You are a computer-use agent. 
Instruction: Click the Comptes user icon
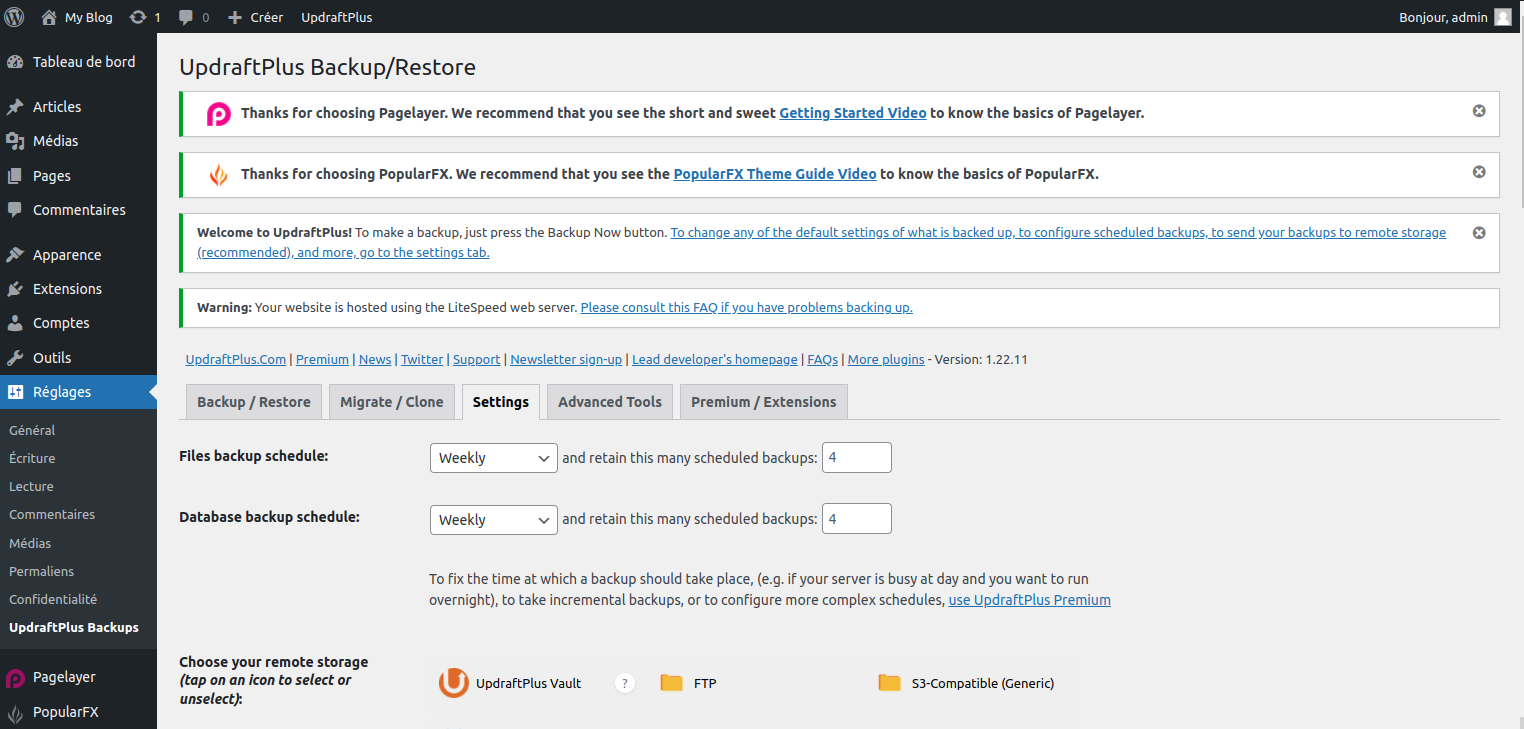click(15, 323)
